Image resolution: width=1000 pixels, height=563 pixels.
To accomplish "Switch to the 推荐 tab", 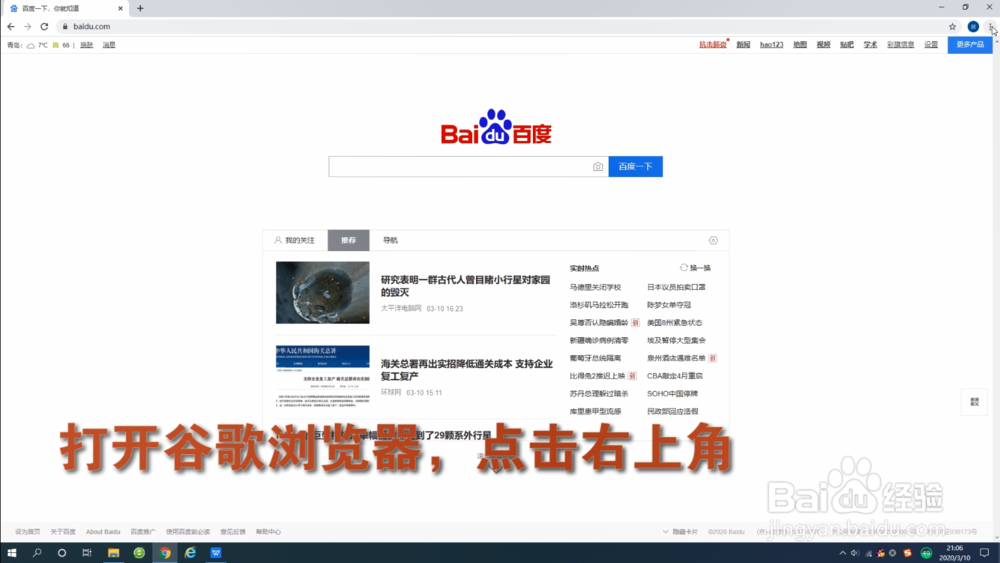I will coord(348,240).
